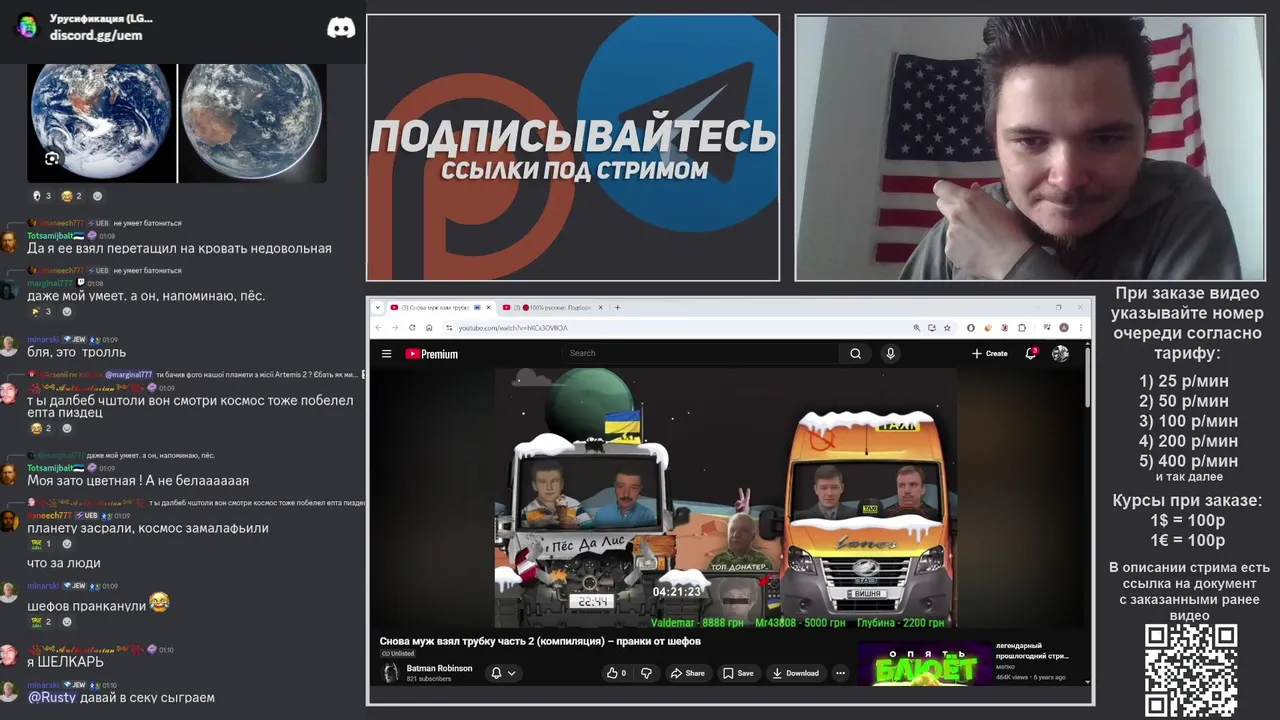The width and height of the screenshot is (1280, 720).
Task: Download the video
Action: [796, 673]
